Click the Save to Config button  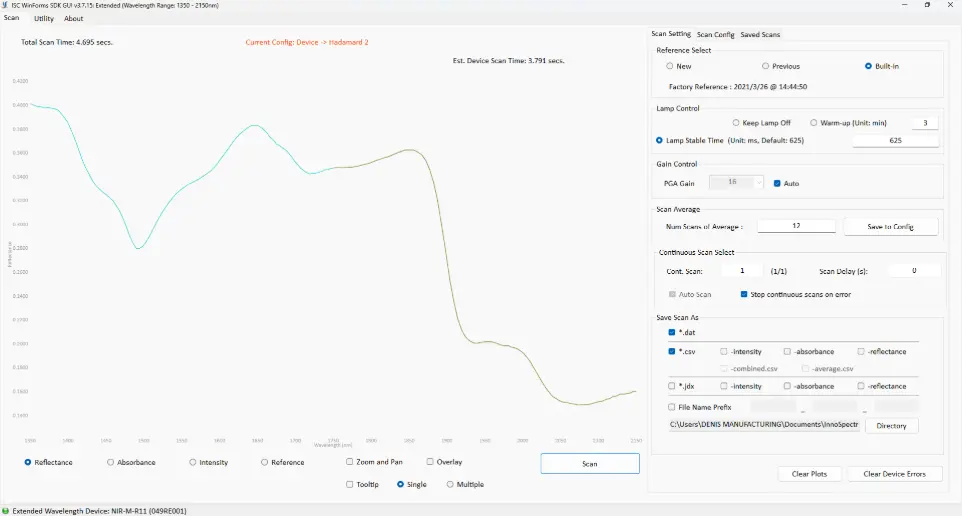[x=890, y=227]
